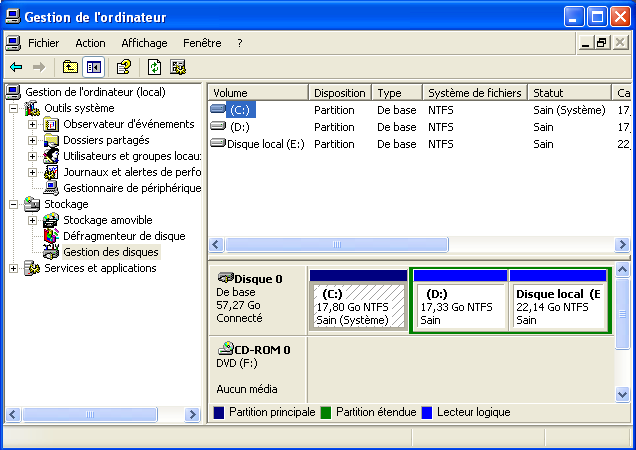The height and width of the screenshot is (450, 636).
Task: Click the Gestionnaire de périphériques icon
Action: [51, 188]
